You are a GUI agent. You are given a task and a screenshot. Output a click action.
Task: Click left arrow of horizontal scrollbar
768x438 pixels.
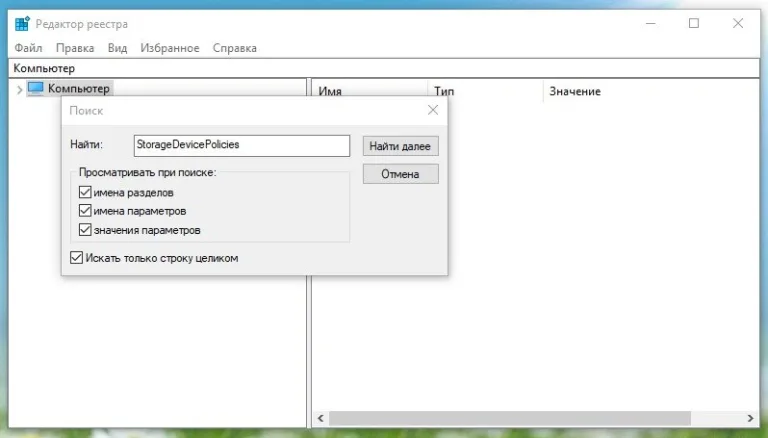pyautogui.click(x=321, y=418)
